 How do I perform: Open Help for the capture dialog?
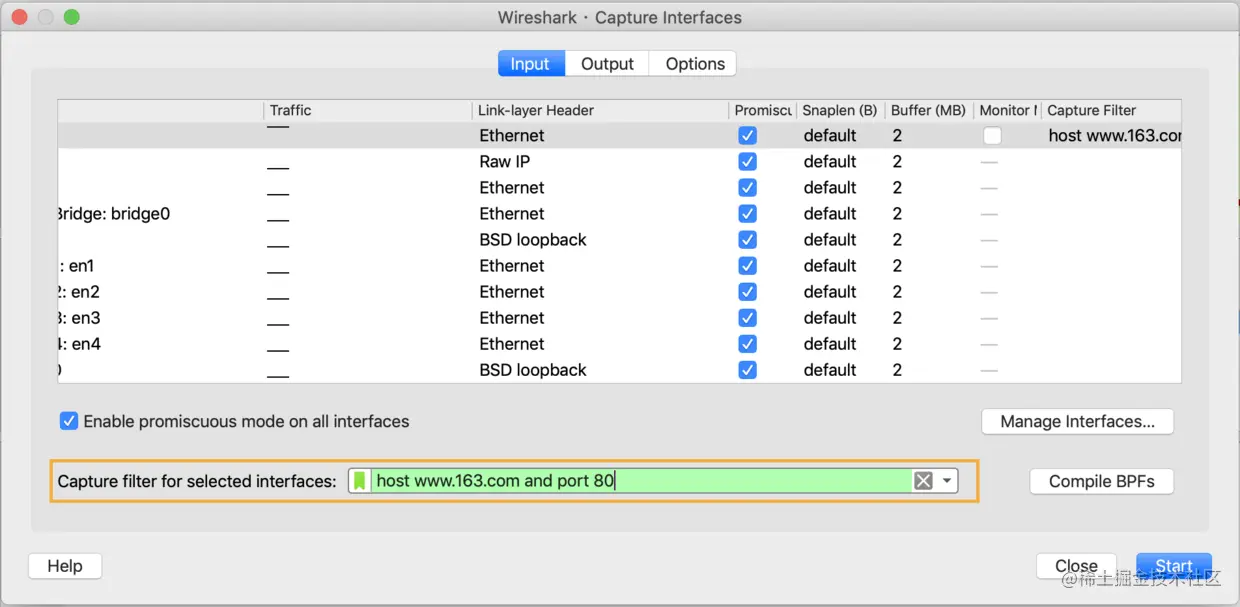coord(65,566)
